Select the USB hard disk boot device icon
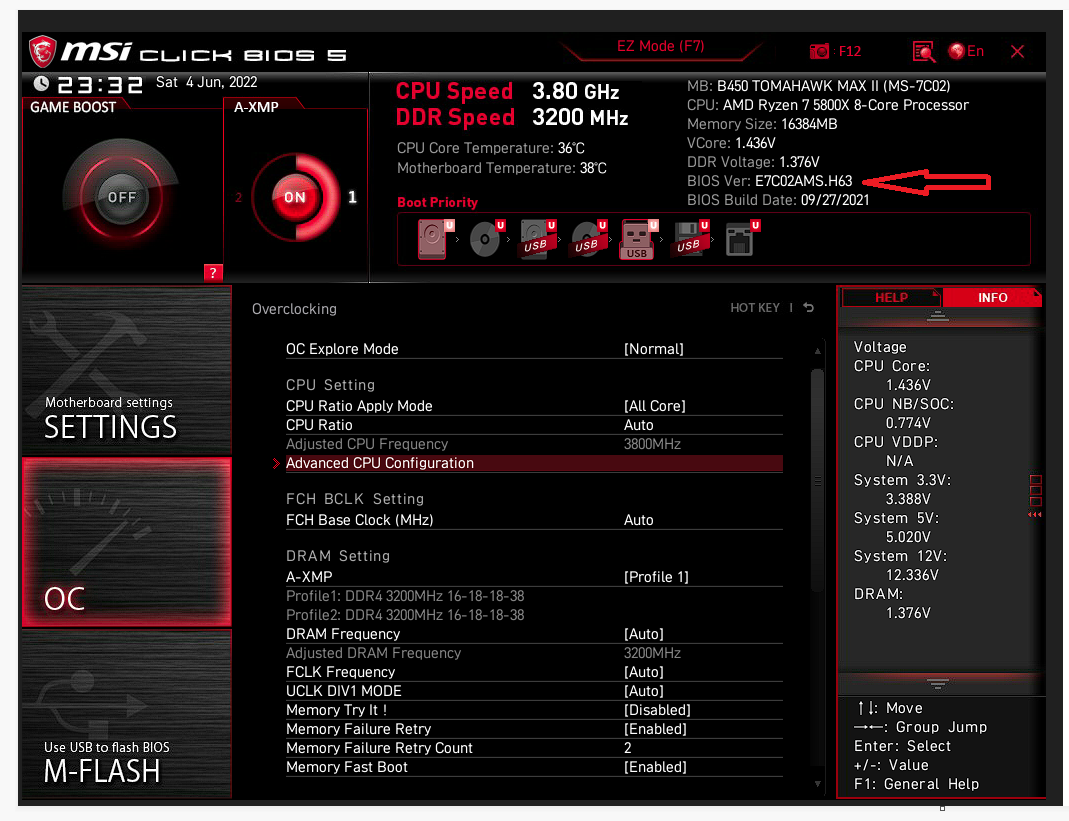This screenshot has height=821, width=1069. pyautogui.click(x=537, y=239)
